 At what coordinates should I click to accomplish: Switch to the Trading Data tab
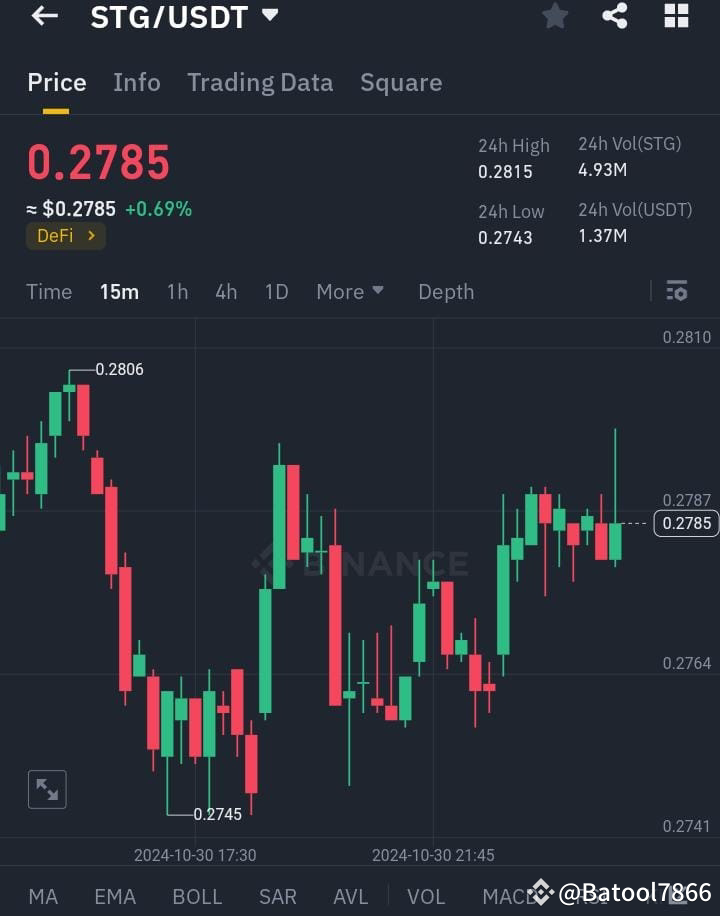point(260,82)
